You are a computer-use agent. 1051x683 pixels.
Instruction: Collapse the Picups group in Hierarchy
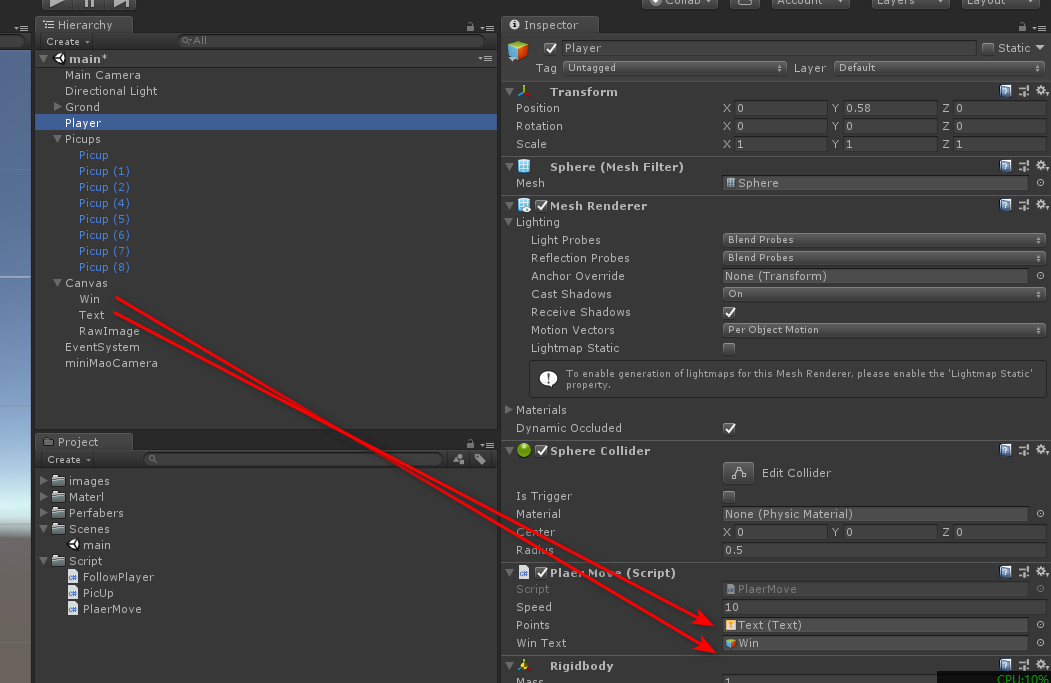[x=58, y=139]
